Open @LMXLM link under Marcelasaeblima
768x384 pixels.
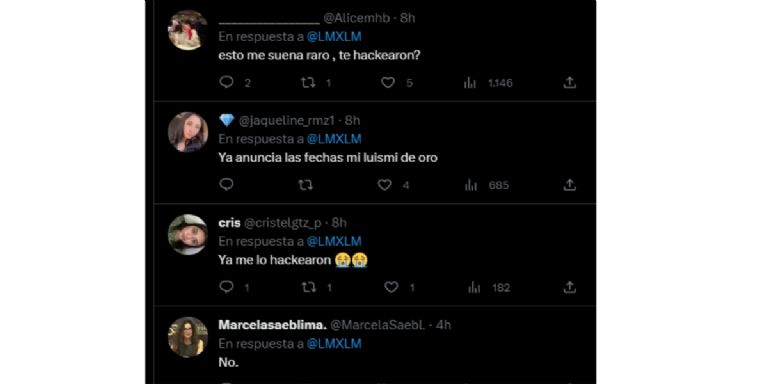pos(334,344)
